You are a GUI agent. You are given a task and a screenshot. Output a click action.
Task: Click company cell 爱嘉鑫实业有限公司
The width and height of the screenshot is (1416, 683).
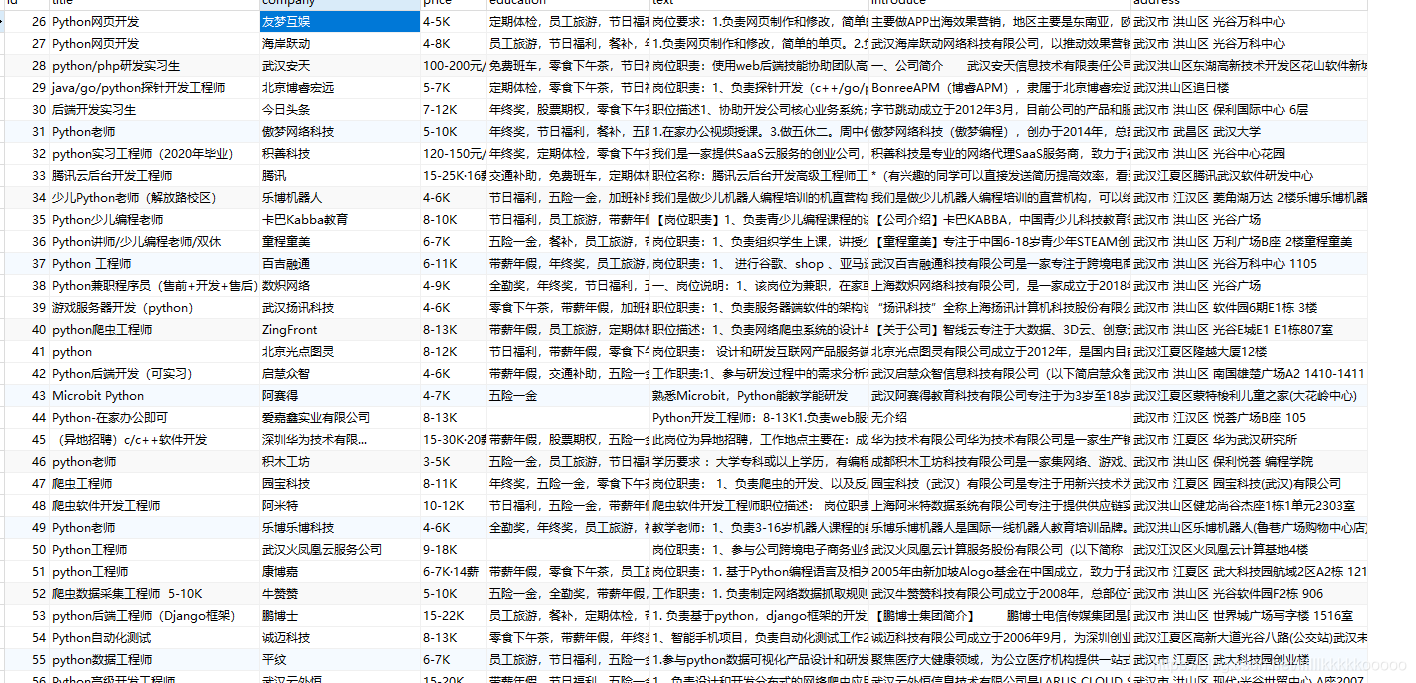(339, 417)
